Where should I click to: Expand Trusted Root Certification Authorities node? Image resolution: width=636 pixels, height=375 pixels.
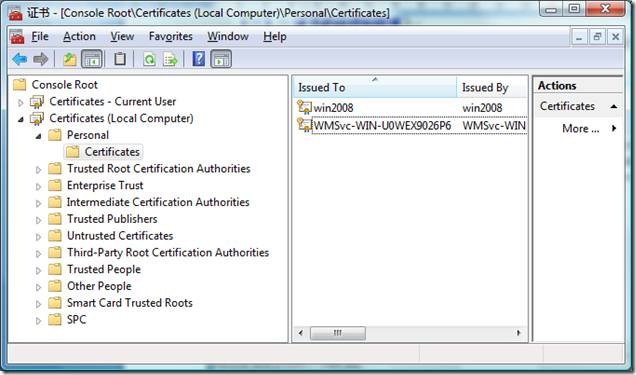pyautogui.click(x=39, y=170)
